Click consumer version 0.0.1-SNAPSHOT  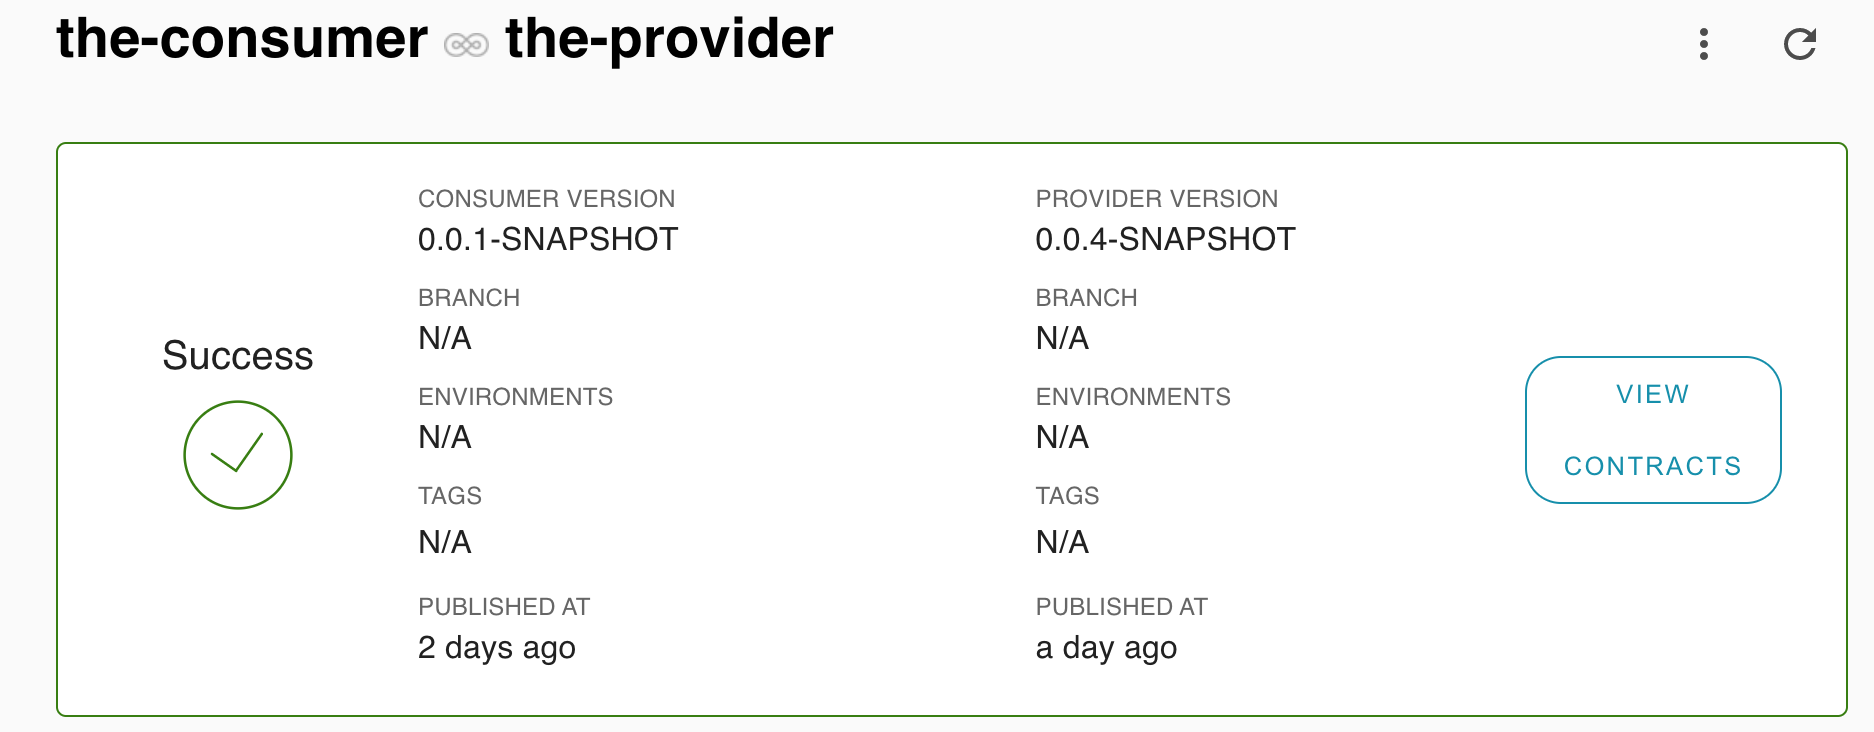coord(548,239)
